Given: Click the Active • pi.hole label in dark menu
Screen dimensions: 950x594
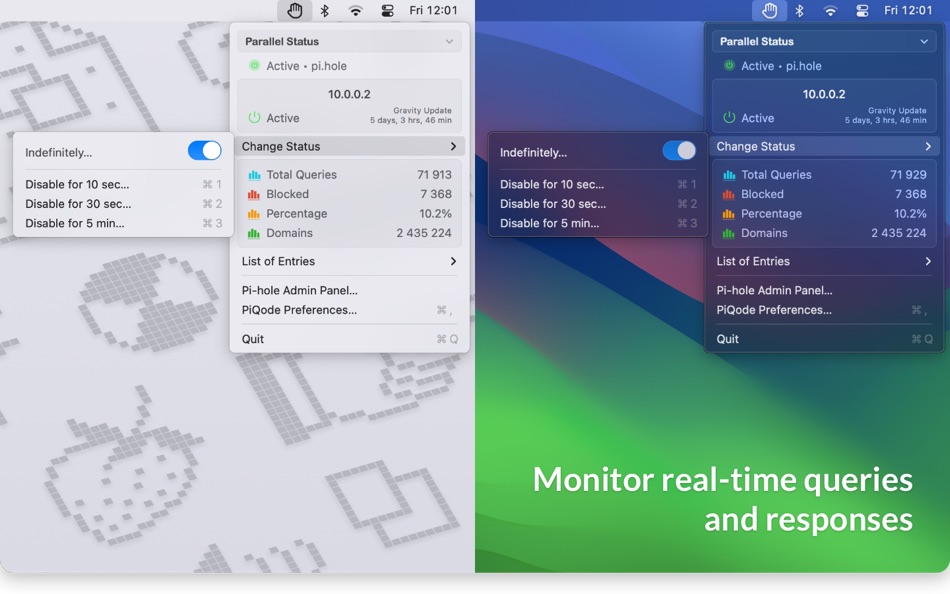Looking at the screenshot, I should point(782,66).
